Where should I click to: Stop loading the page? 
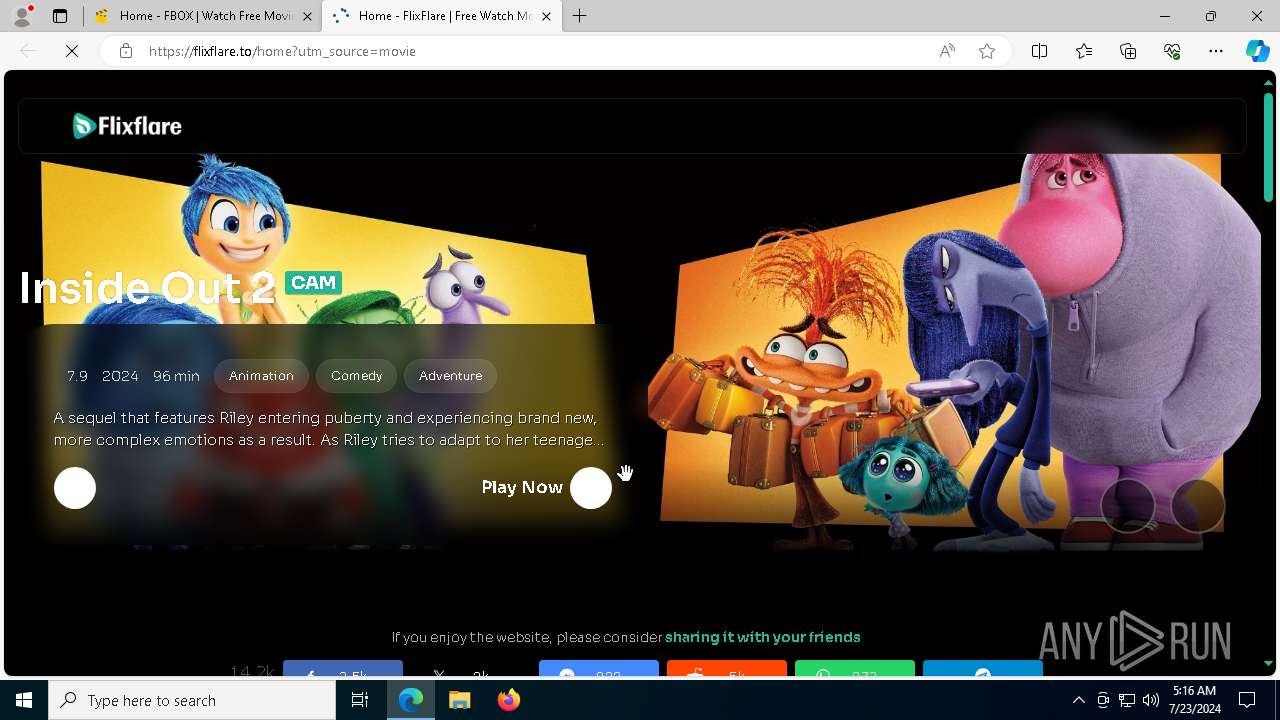[x=72, y=51]
